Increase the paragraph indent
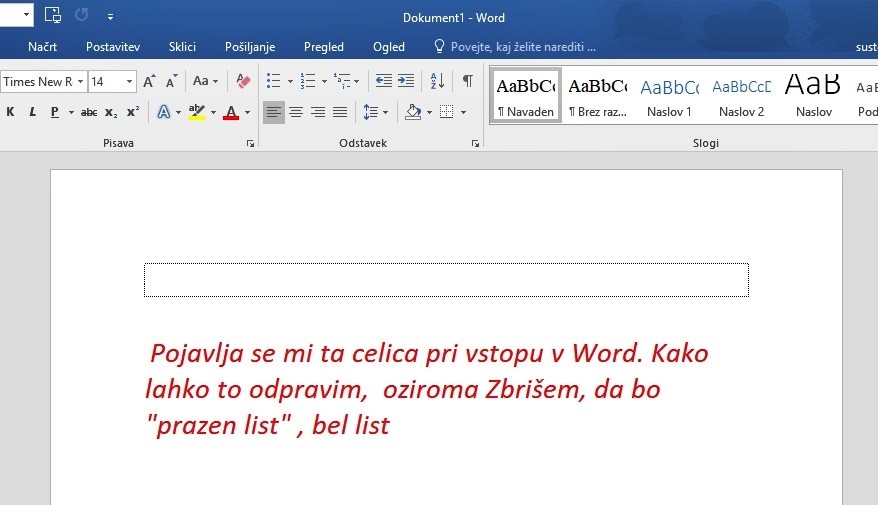 pyautogui.click(x=406, y=82)
